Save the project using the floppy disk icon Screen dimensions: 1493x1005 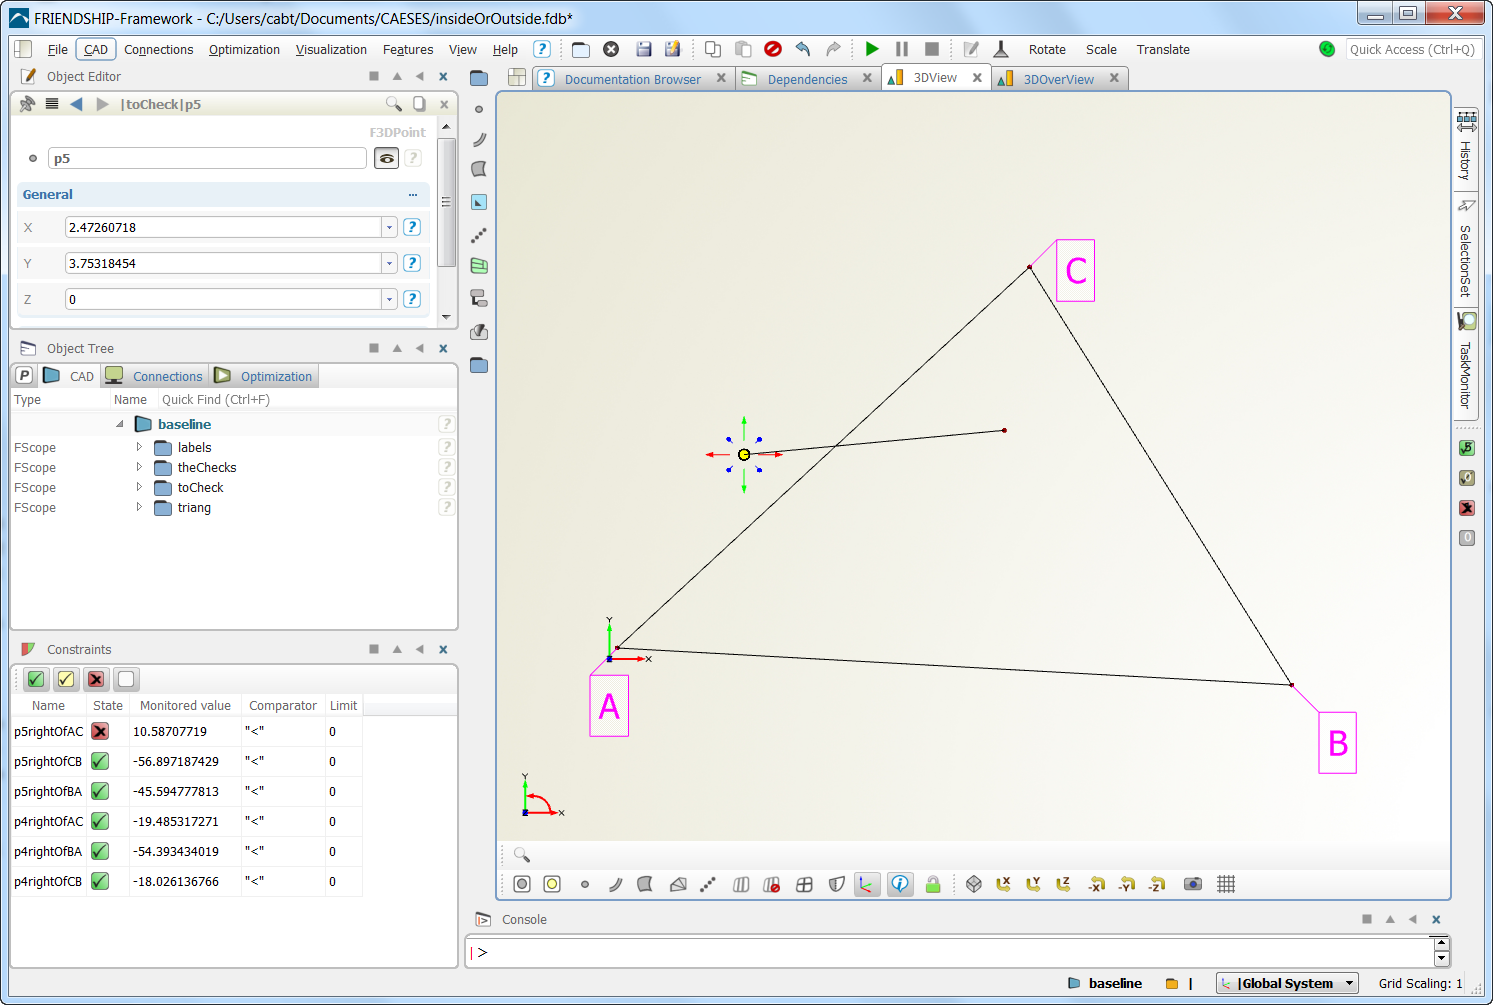(643, 49)
